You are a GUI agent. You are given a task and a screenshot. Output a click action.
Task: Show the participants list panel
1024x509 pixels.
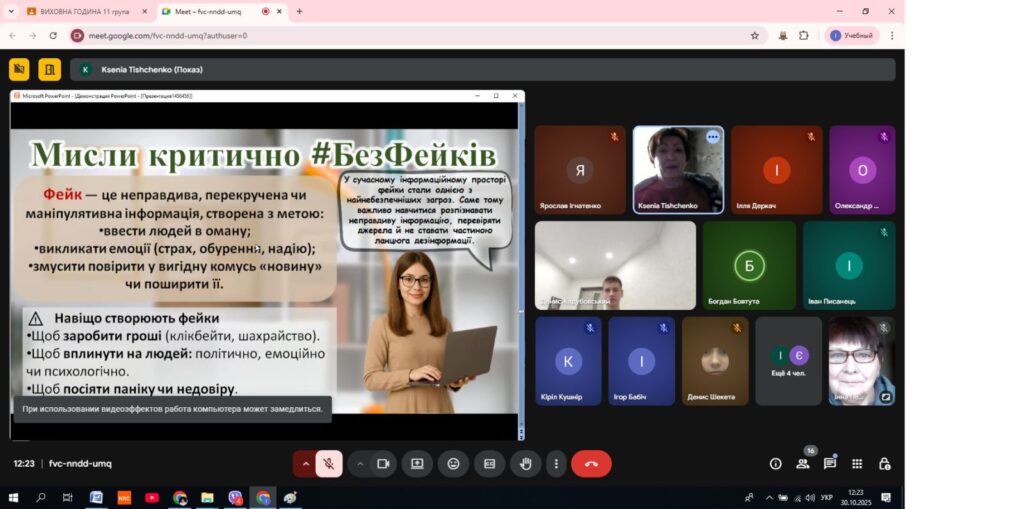(x=802, y=464)
